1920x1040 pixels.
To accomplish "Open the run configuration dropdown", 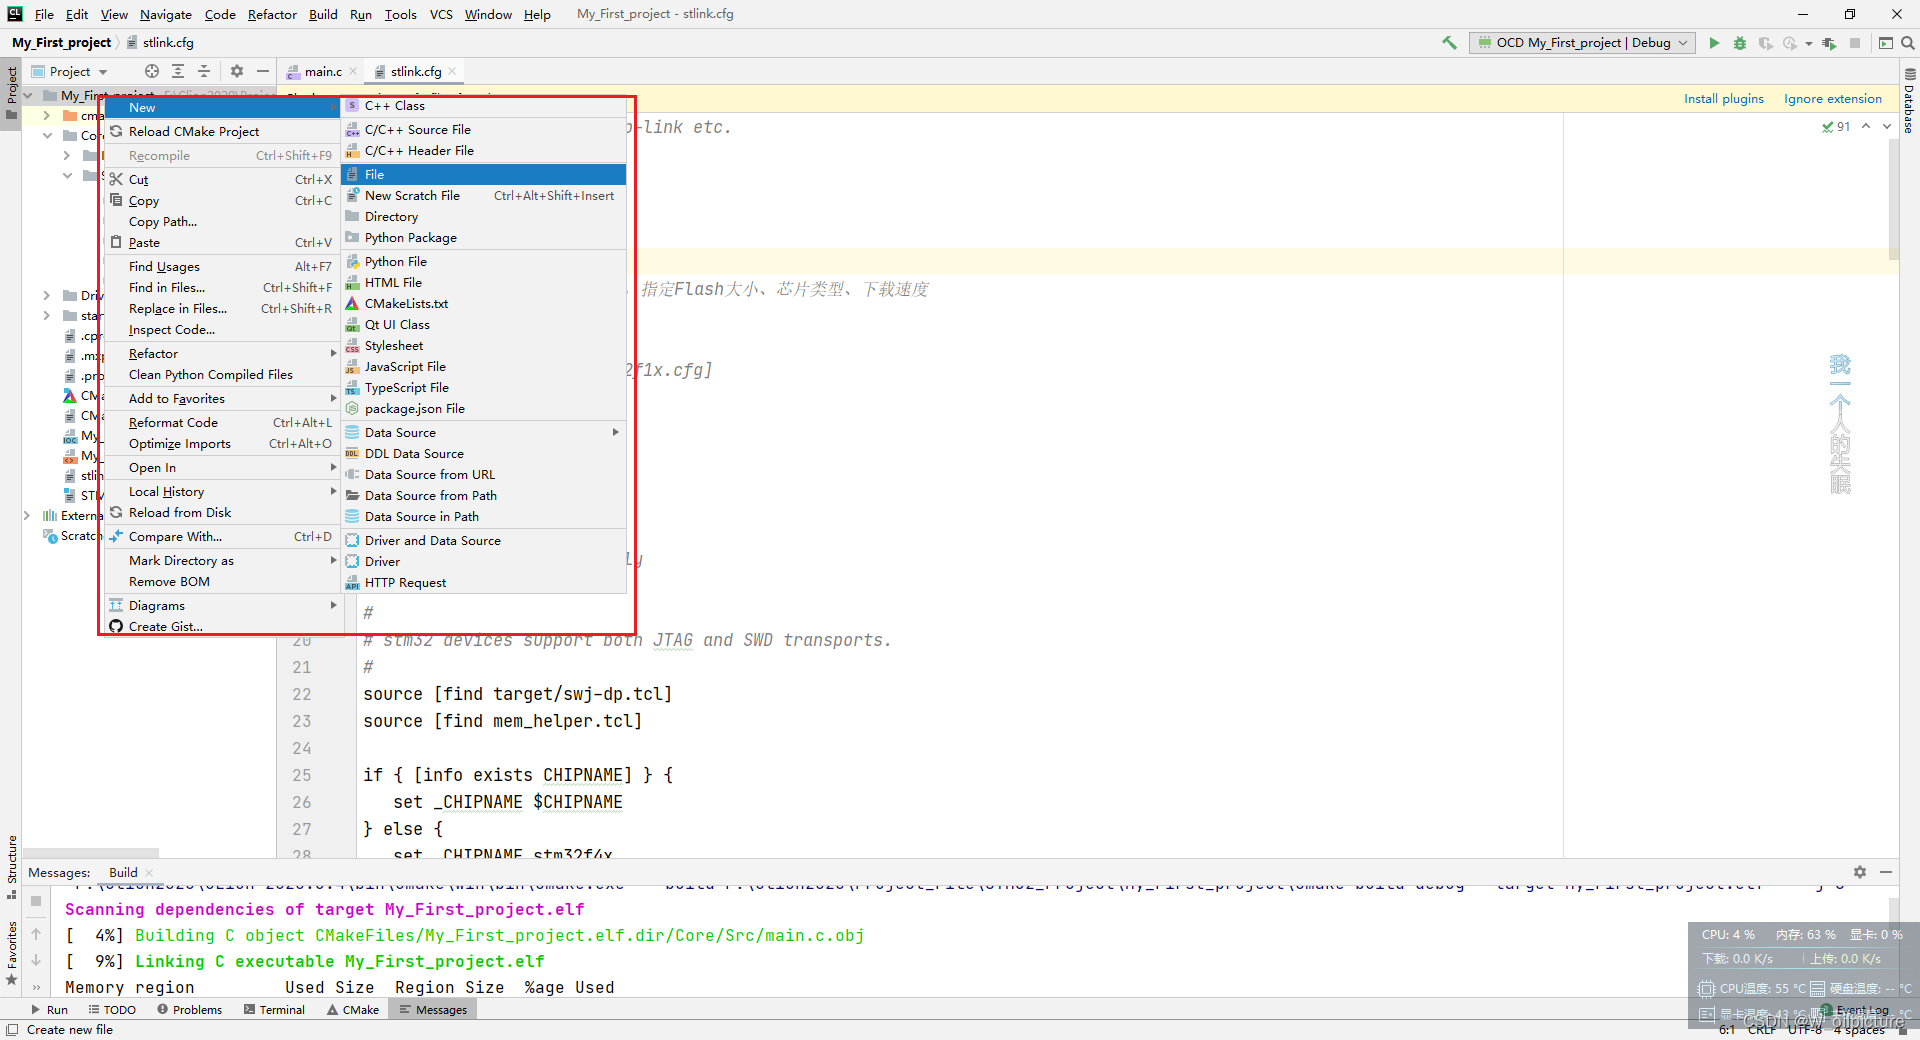I will click(x=1582, y=43).
